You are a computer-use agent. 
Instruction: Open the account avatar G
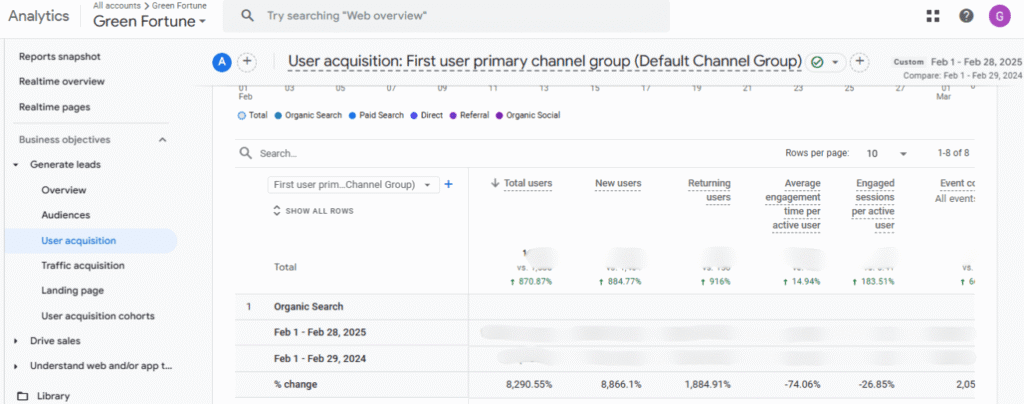point(998,16)
